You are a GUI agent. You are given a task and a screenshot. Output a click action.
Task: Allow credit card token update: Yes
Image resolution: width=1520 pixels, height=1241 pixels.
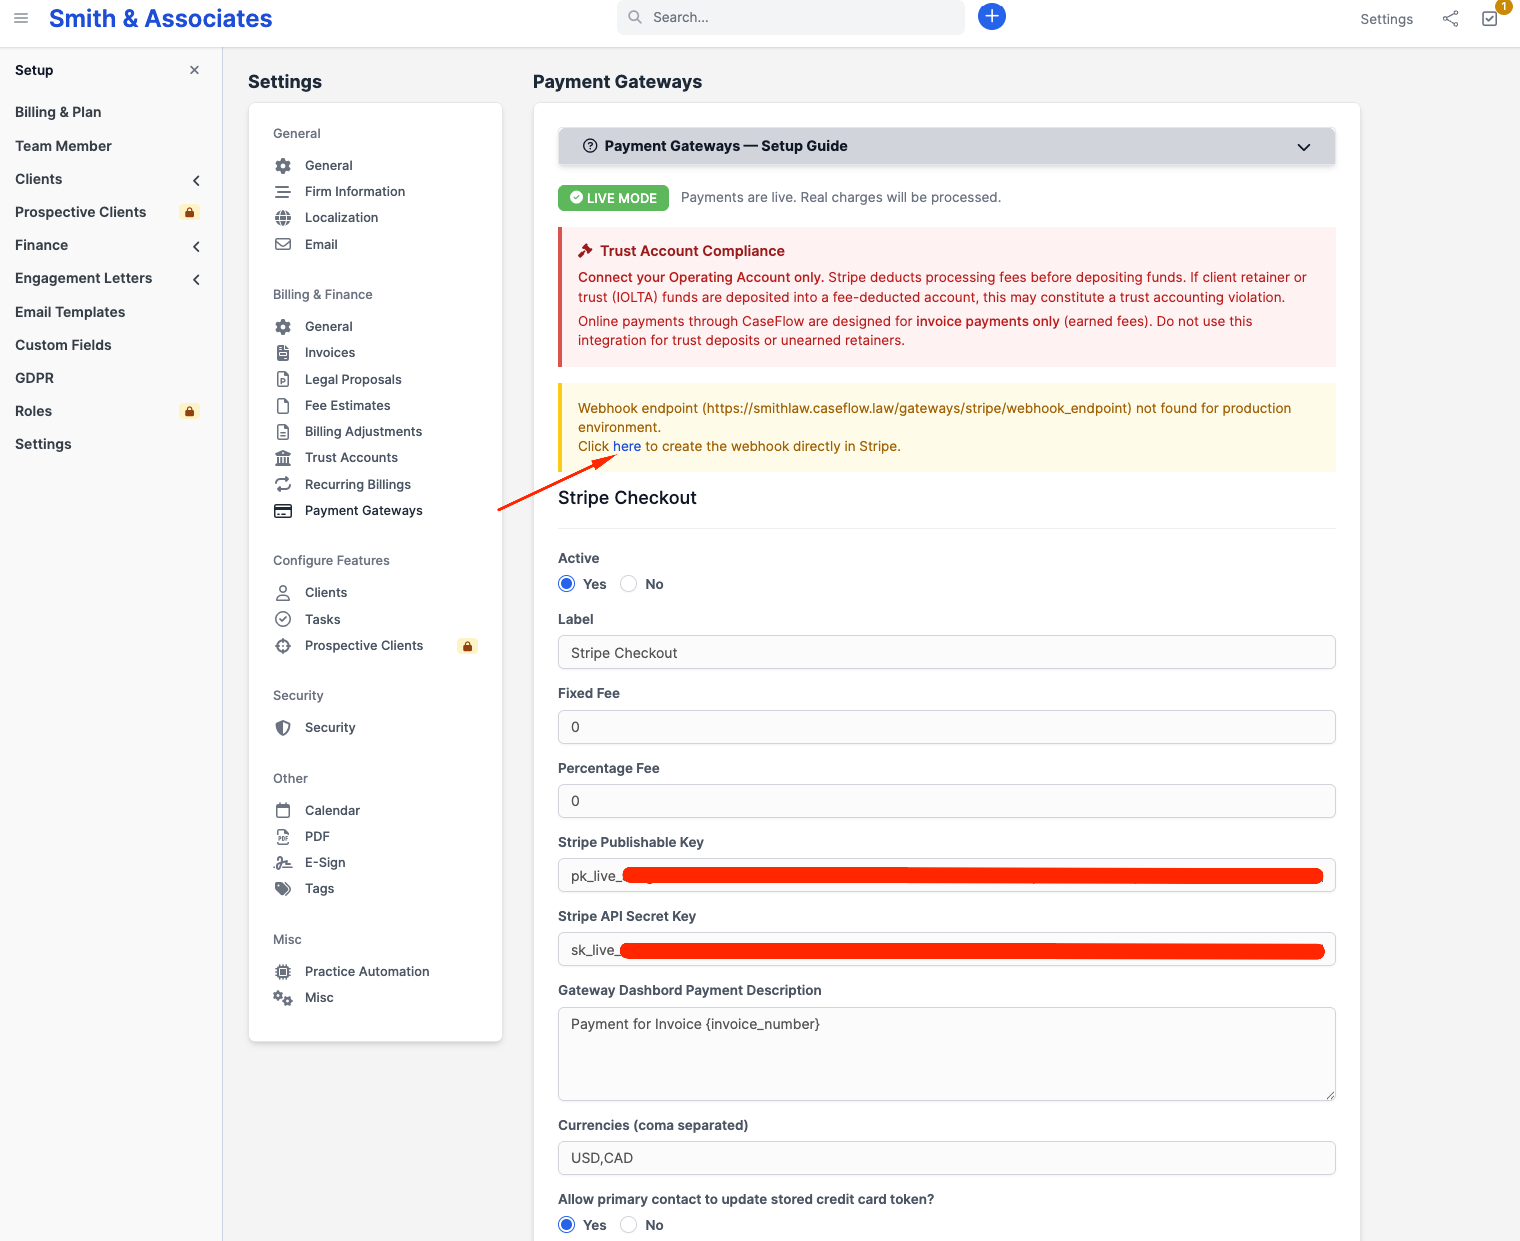[567, 1225]
